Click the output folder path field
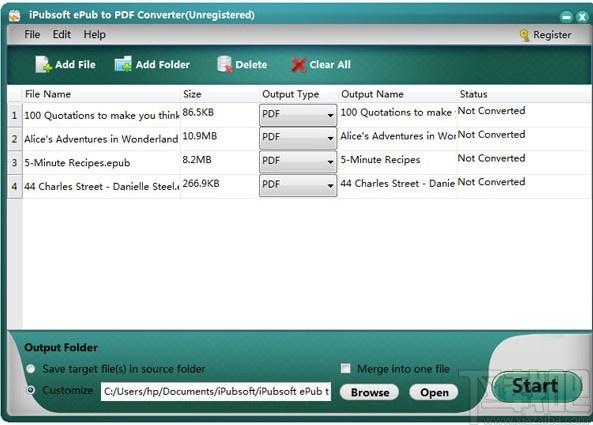593x425 pixels. [216, 391]
